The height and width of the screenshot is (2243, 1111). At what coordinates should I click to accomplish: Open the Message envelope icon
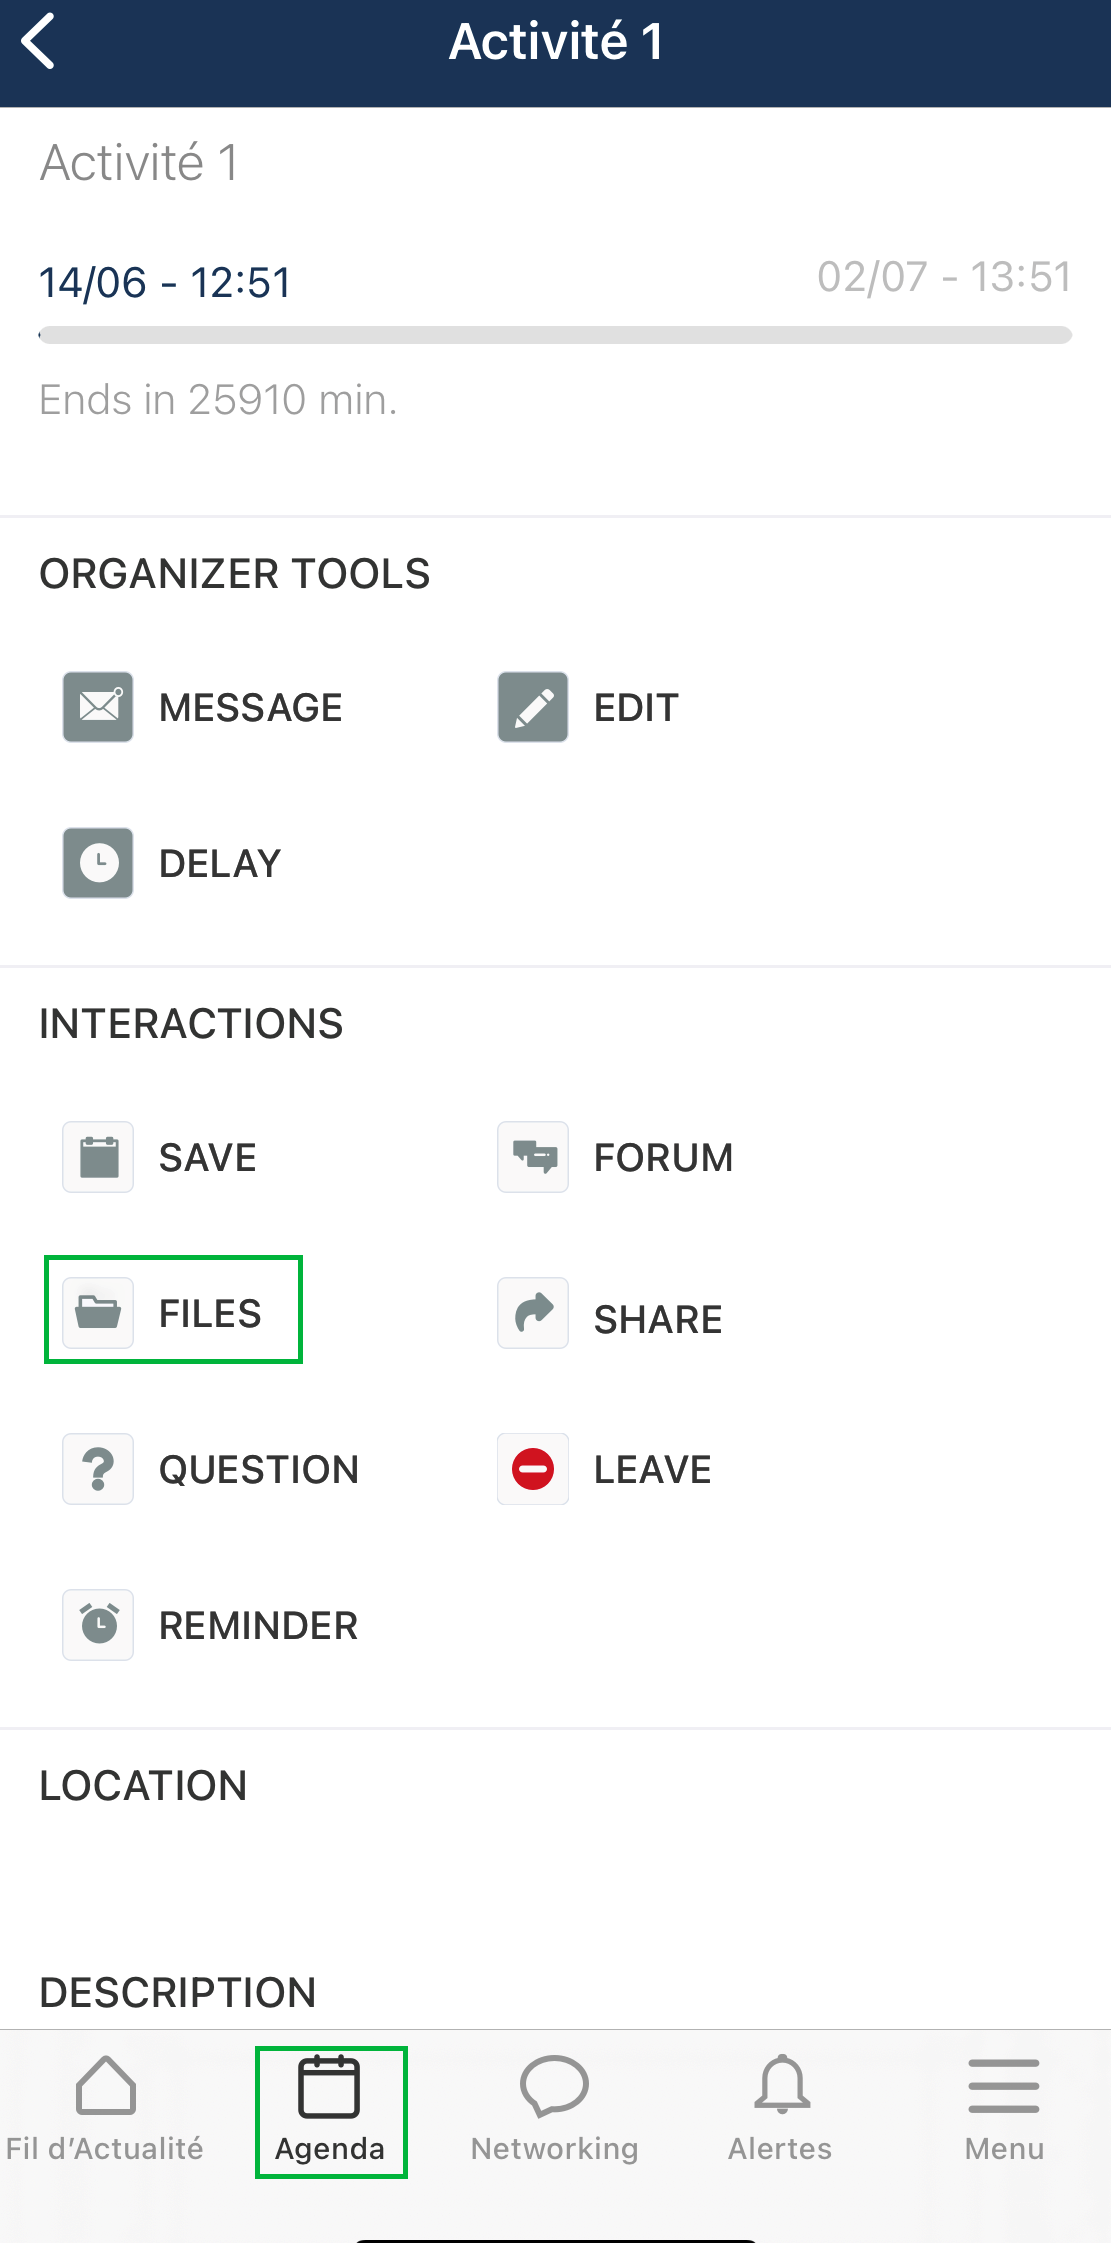tap(98, 707)
